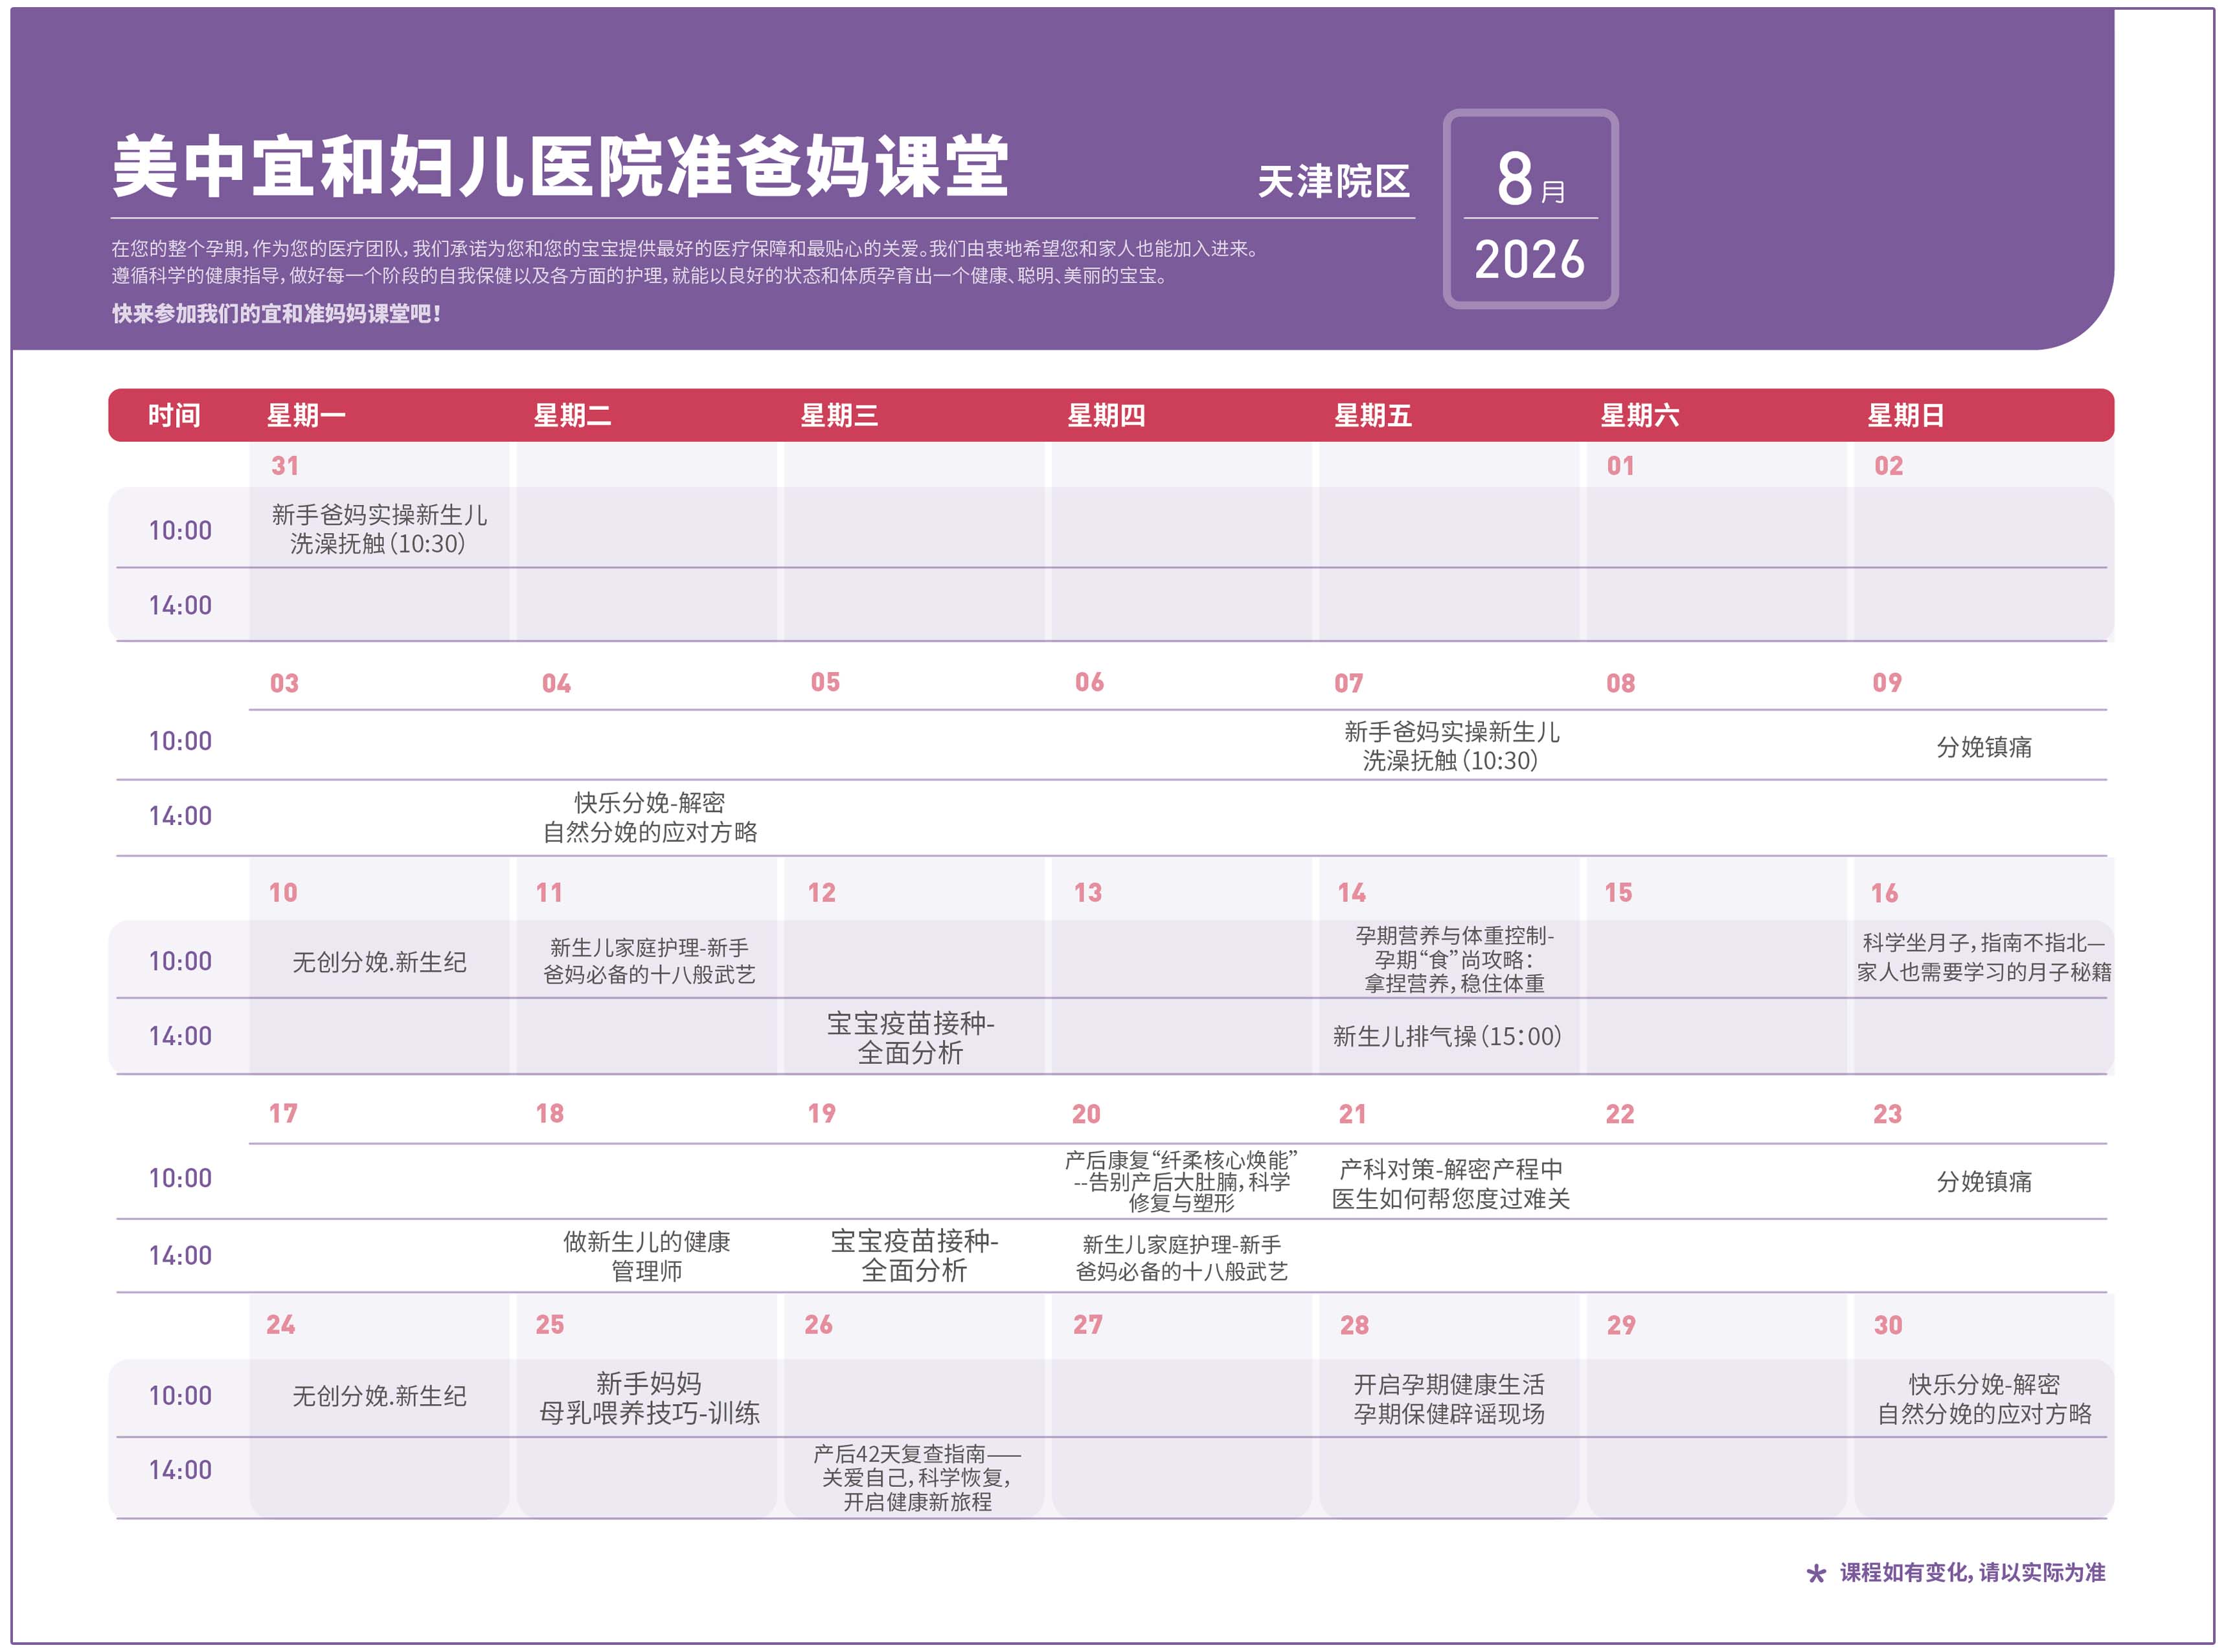Open the "孕期营养与体重控制" class
This screenshot has height=1652, width=2226.
pos(1454,959)
